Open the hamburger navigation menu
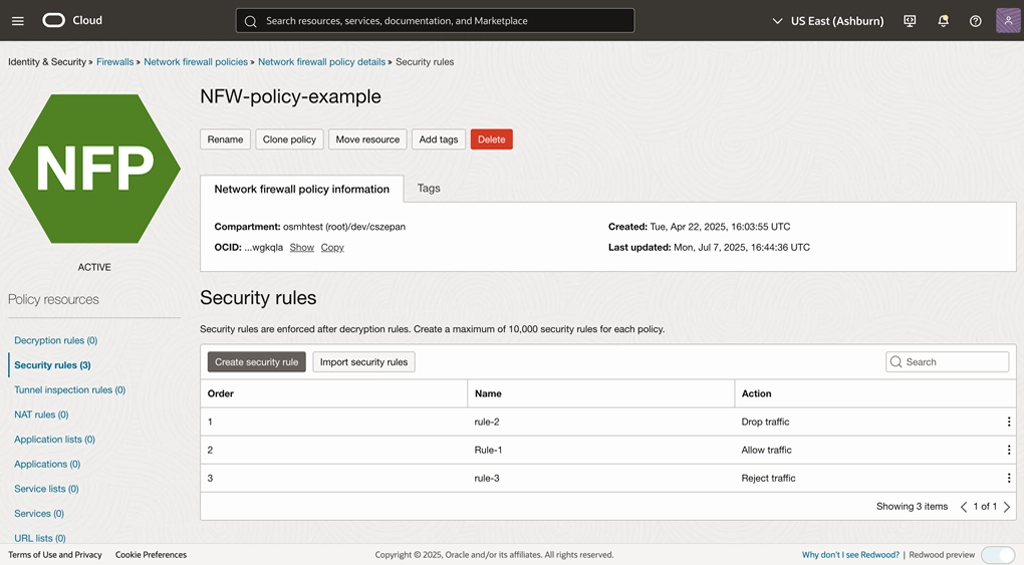Viewport: 1024px width, 565px height. coord(18,21)
